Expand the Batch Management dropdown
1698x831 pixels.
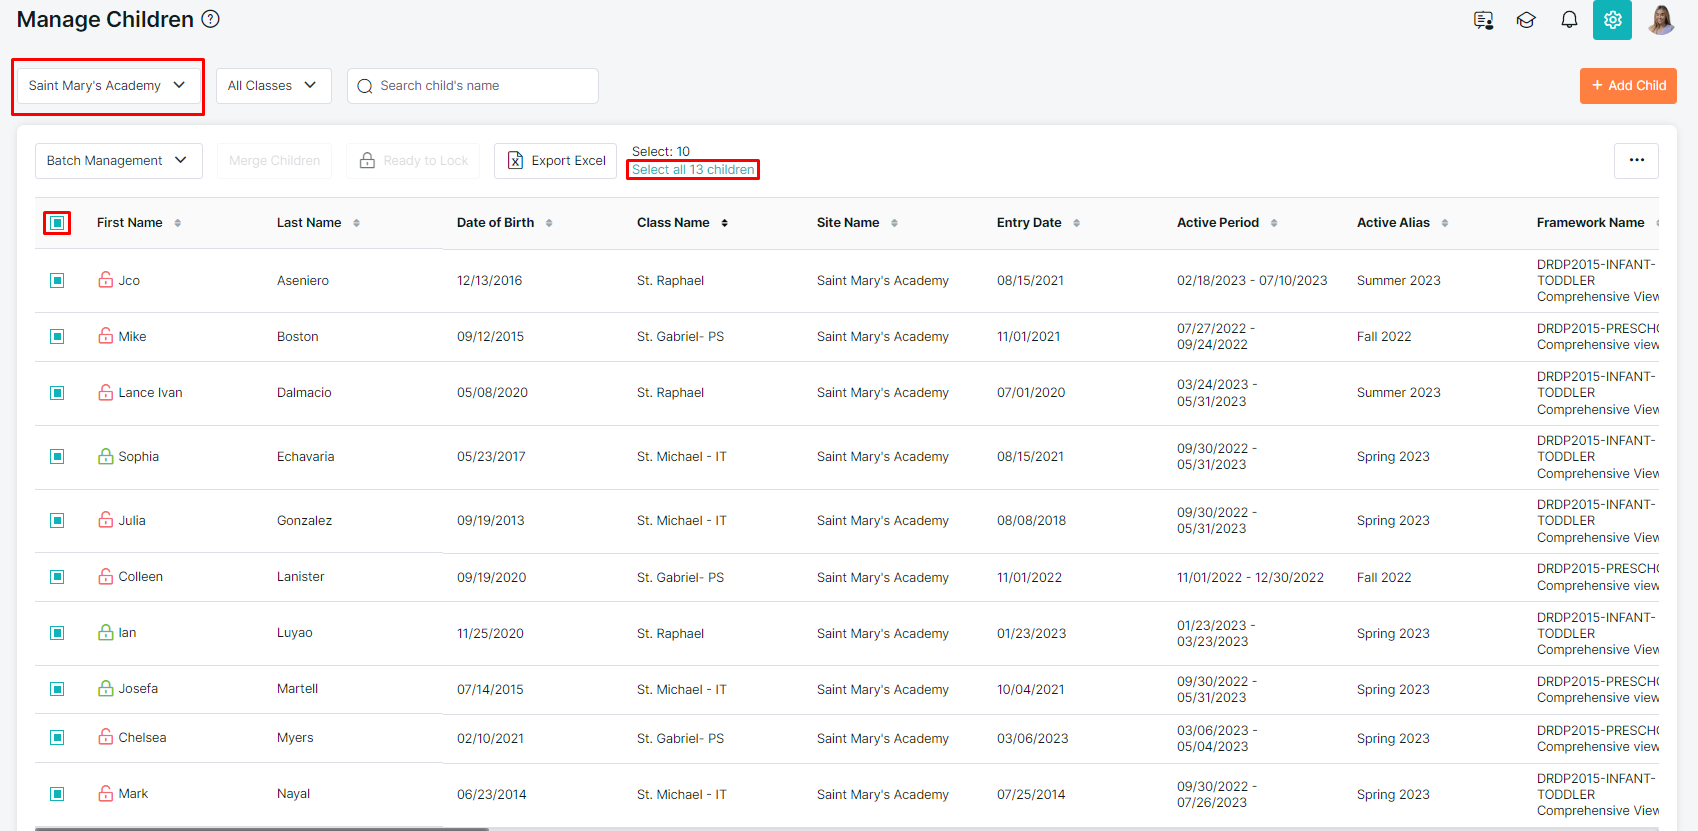tap(118, 161)
